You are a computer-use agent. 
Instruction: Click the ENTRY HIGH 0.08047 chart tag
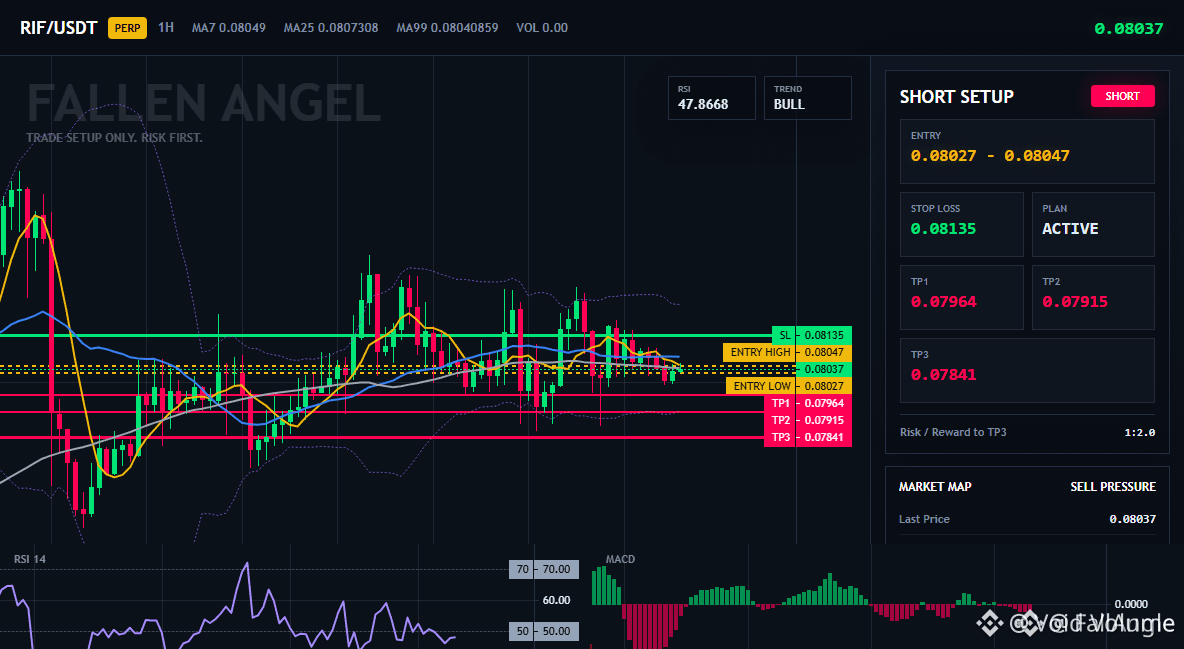point(788,352)
